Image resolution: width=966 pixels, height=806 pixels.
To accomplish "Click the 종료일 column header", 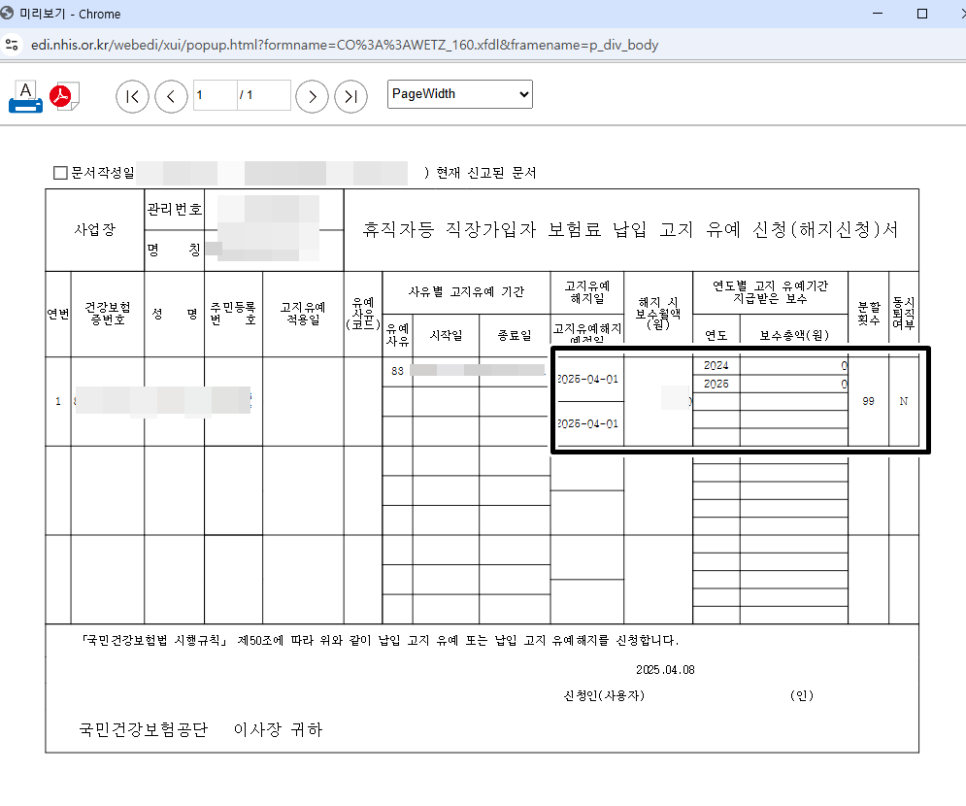I will tap(514, 335).
